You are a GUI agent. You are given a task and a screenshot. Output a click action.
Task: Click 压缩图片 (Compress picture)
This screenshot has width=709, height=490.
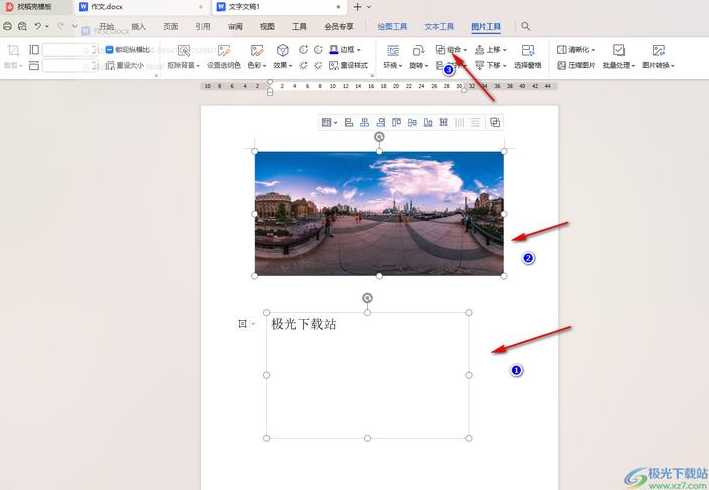(576, 66)
